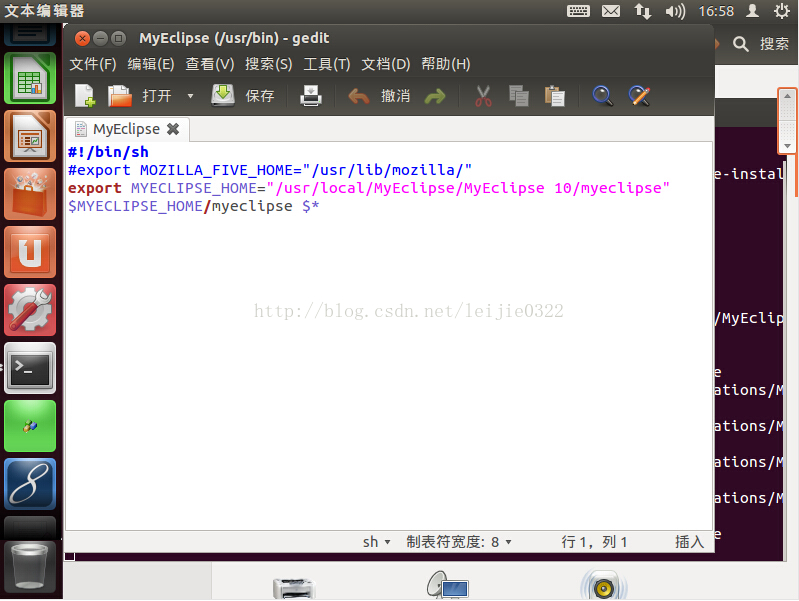The height and width of the screenshot is (601, 799).
Task: Open the blue 8 launcher icon
Action: click(30, 484)
